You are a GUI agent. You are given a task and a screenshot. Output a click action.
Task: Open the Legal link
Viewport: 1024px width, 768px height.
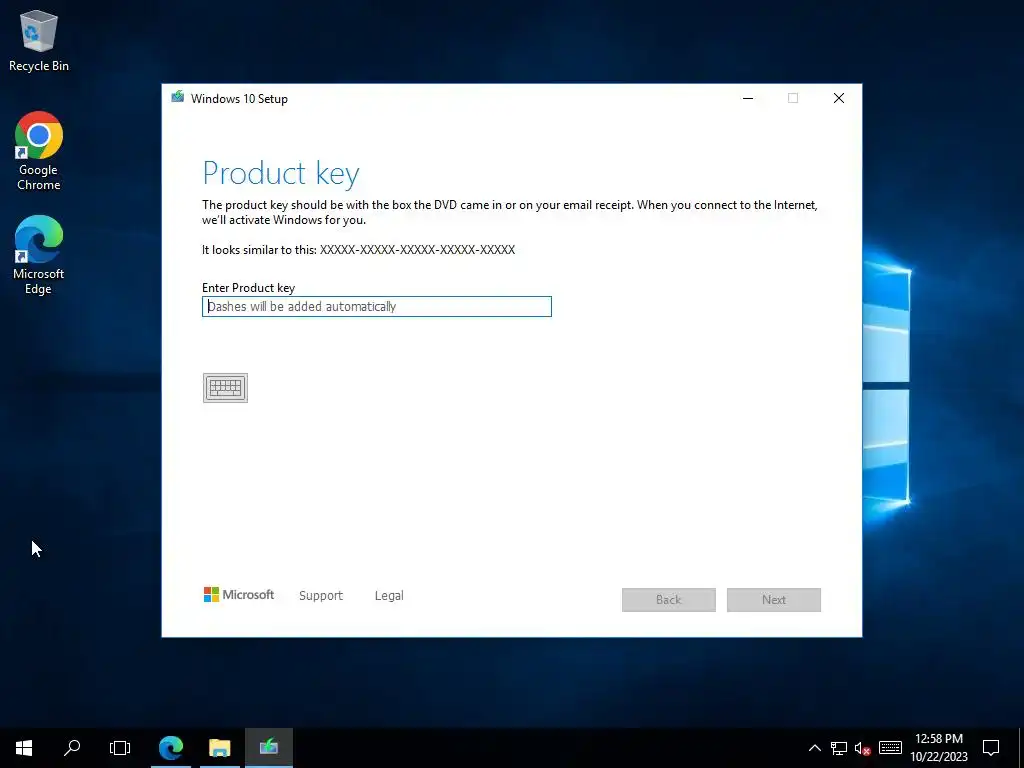[389, 596]
